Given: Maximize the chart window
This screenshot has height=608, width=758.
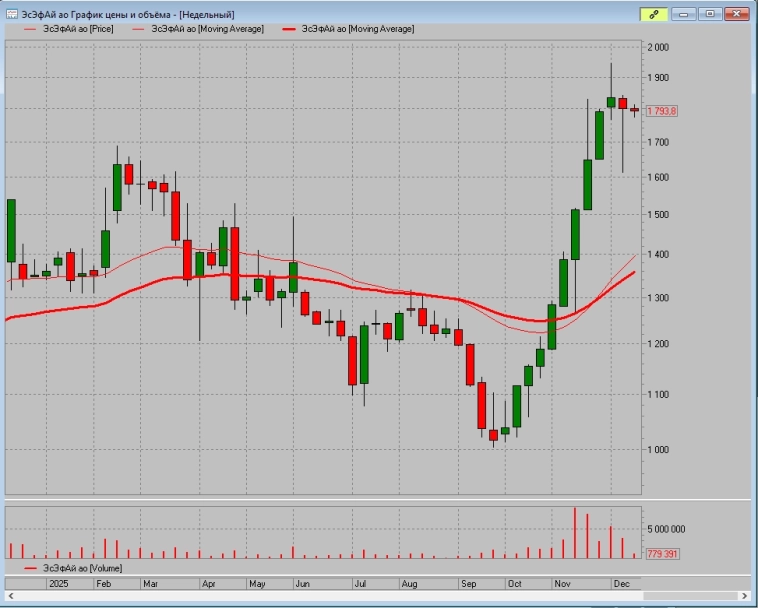Looking at the screenshot, I should coord(711,14).
